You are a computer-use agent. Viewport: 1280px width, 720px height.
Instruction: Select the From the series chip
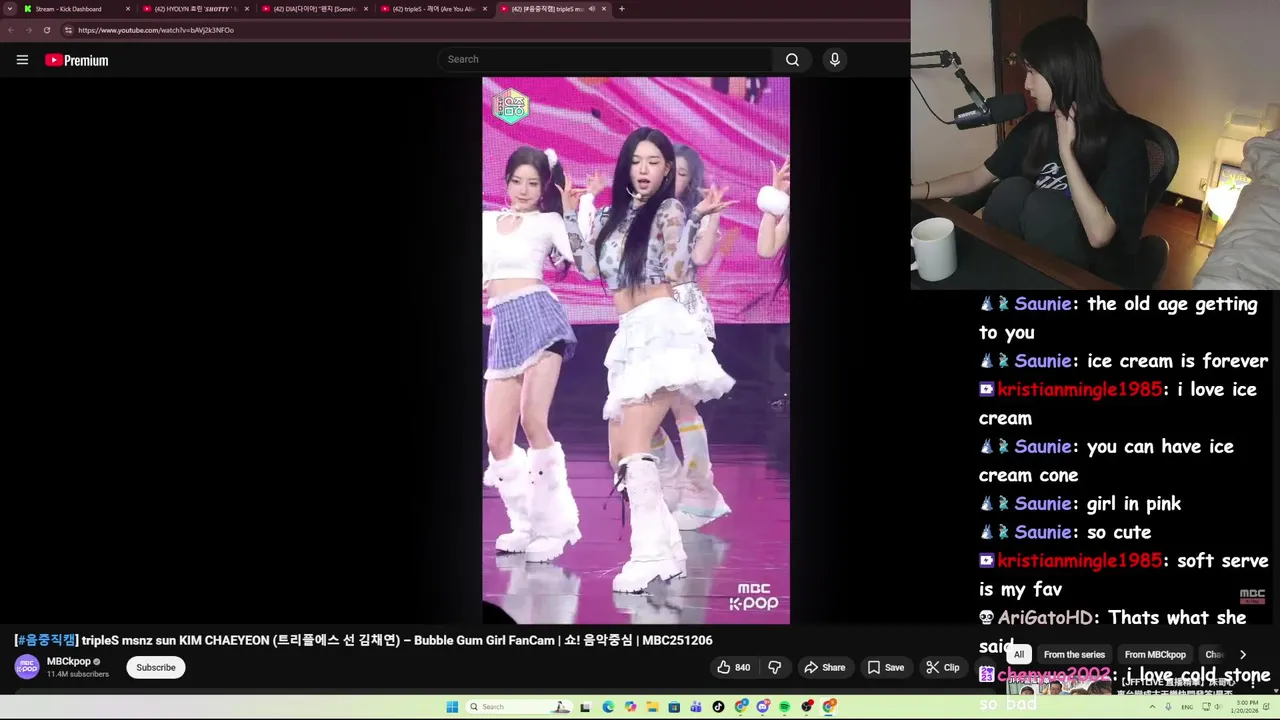pyautogui.click(x=1074, y=655)
